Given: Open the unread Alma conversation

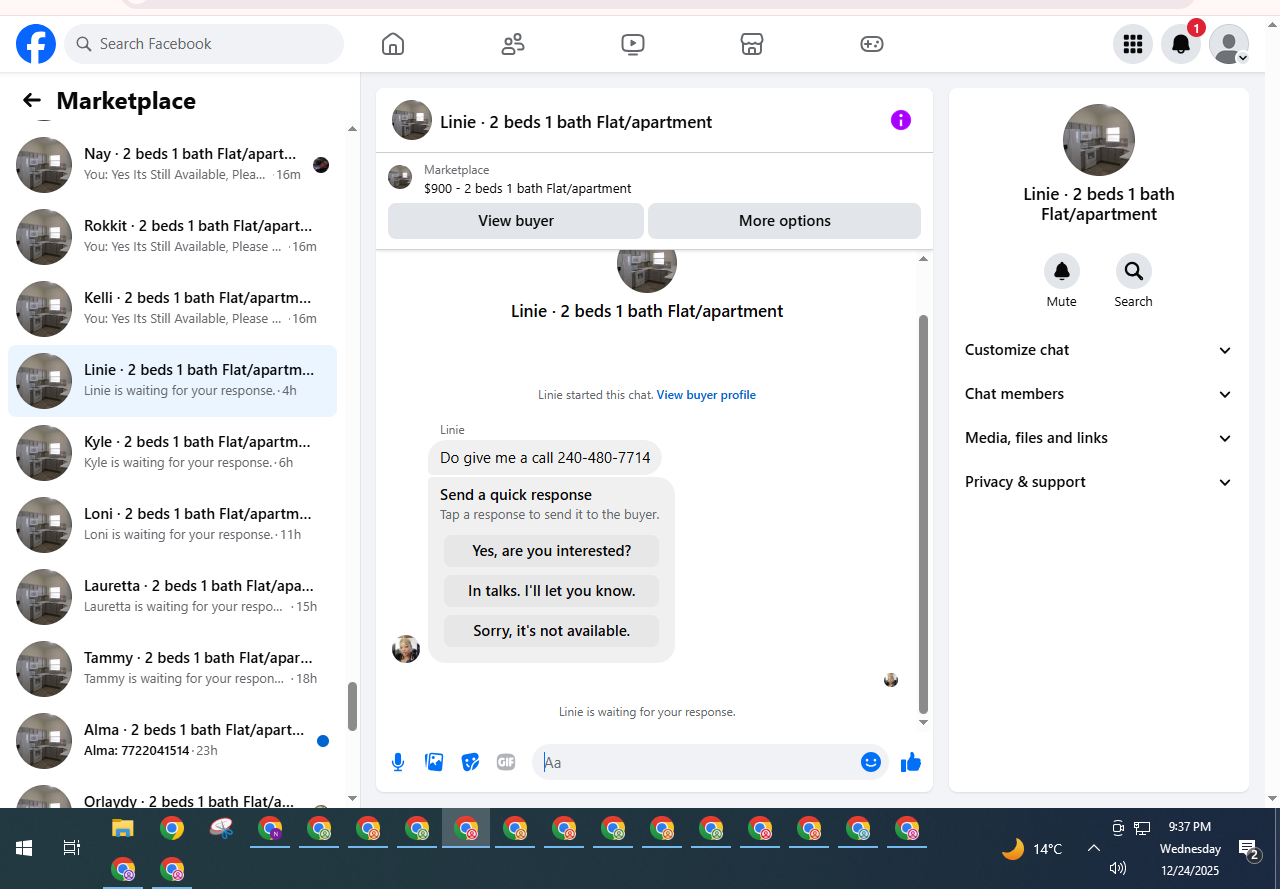Looking at the screenshot, I should 172,741.
